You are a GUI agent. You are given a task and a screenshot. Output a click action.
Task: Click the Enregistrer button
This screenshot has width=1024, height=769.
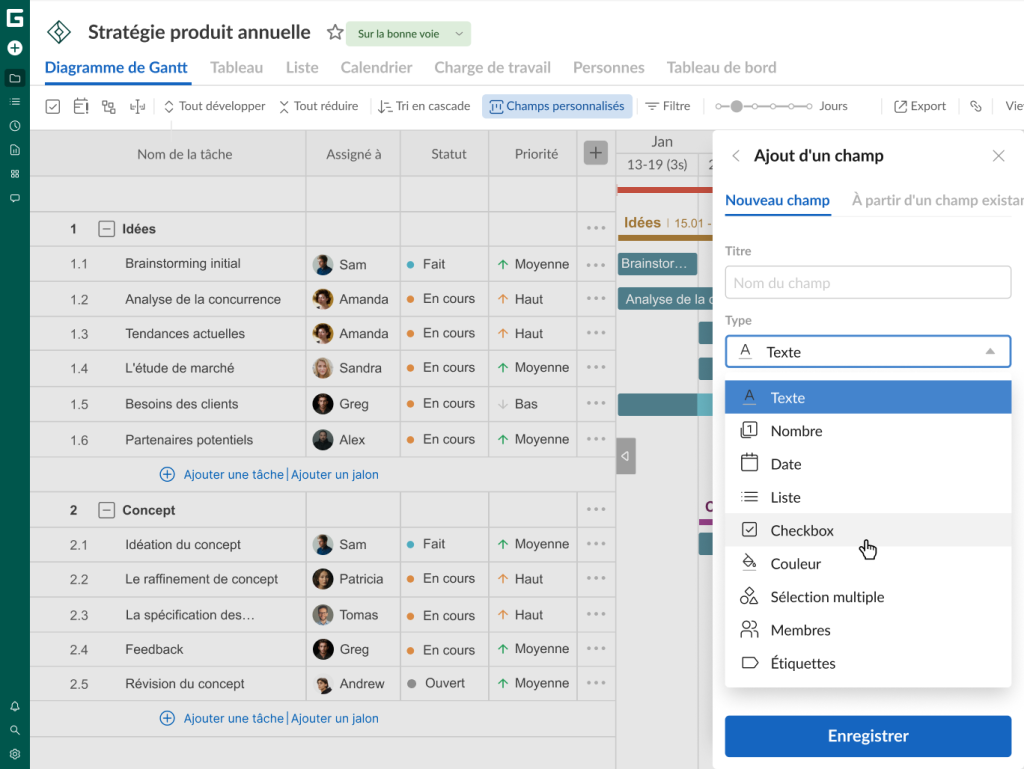[868, 736]
